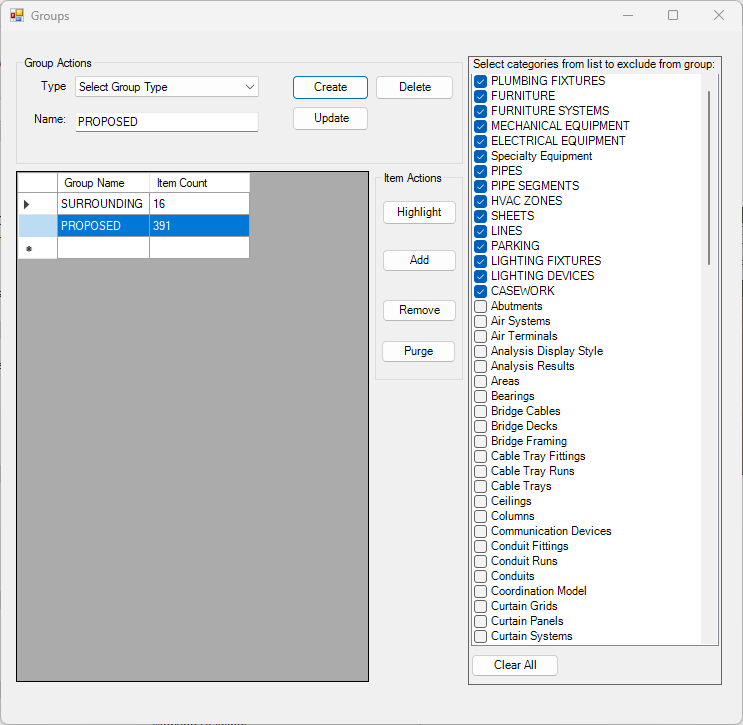Click the Remove item button
Image resolution: width=743 pixels, height=725 pixels.
coord(419,310)
